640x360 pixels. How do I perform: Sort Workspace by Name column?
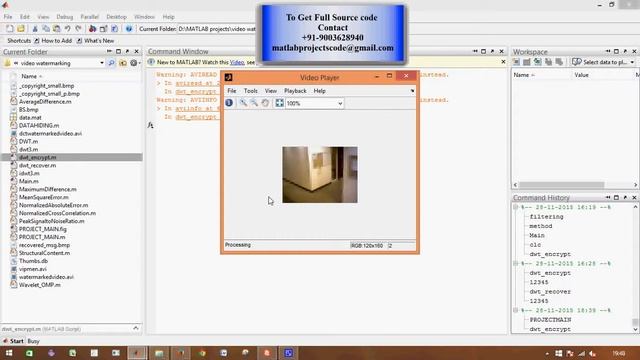point(524,75)
